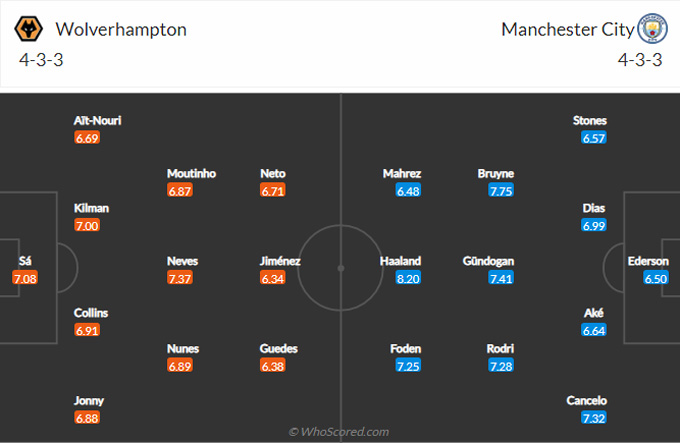Select Cancelo's 7.32 rating badge
The height and width of the screenshot is (443, 680).
[x=594, y=418]
